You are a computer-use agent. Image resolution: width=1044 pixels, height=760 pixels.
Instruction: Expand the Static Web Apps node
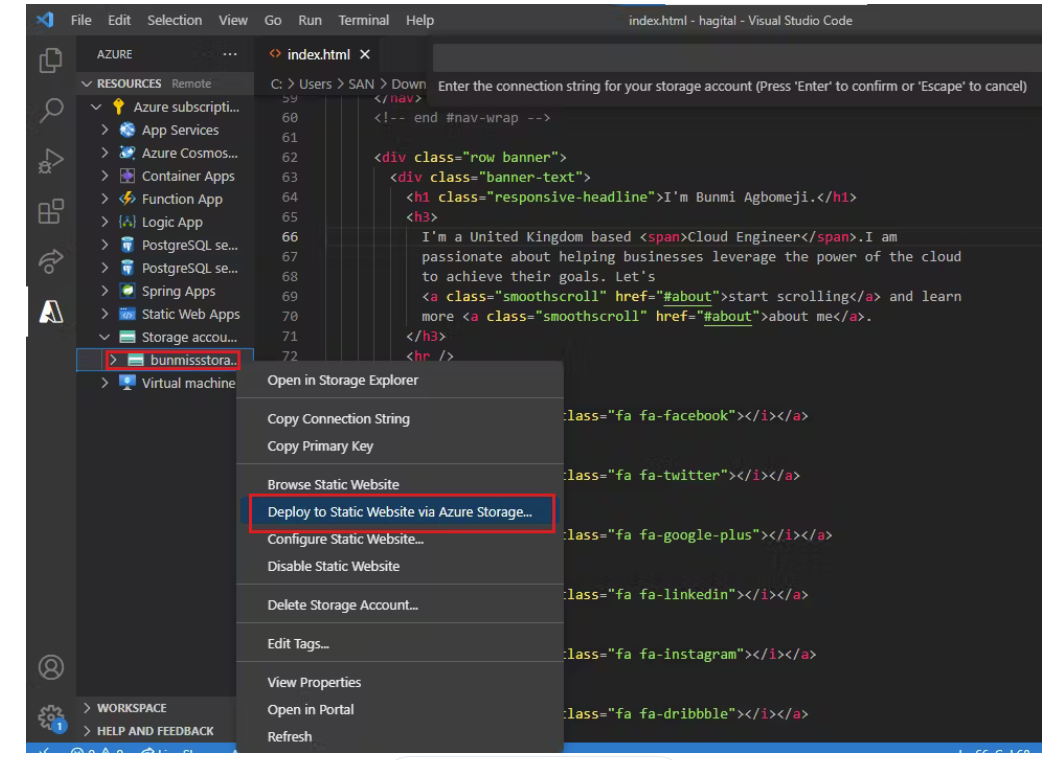(106, 314)
